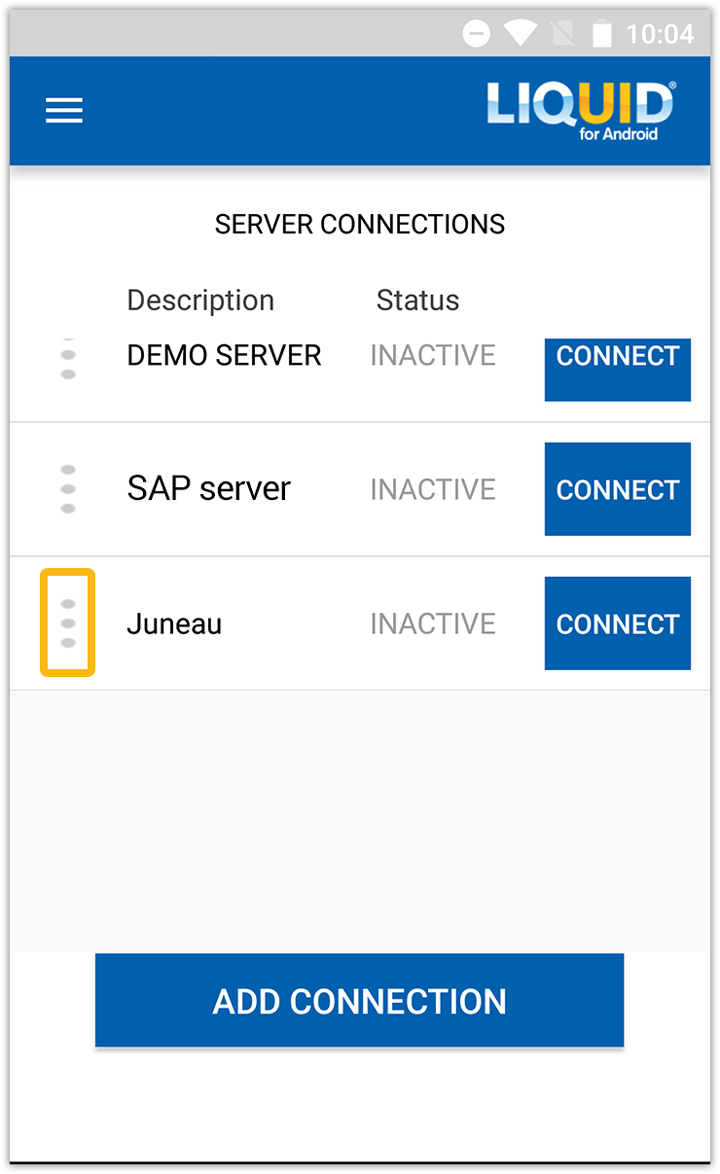Tap the Wi-Fi status bar icon

click(x=520, y=34)
